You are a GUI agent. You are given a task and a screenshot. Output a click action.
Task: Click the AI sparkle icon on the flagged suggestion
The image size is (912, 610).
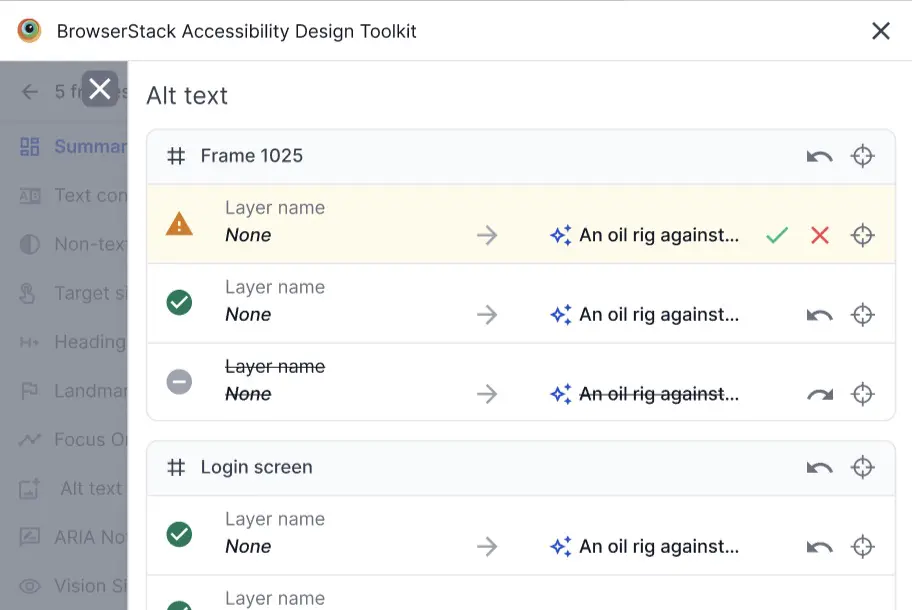[560, 235]
